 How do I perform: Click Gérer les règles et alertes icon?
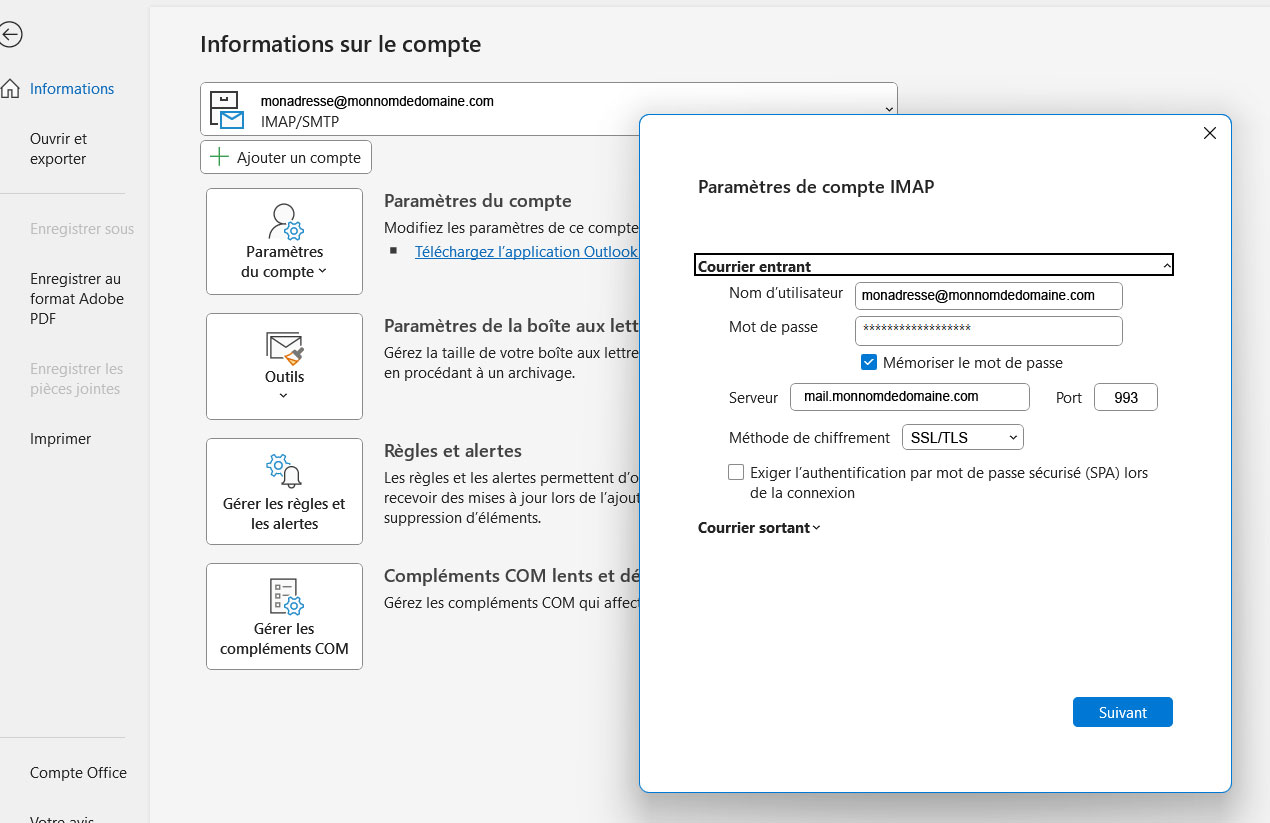pos(284,471)
